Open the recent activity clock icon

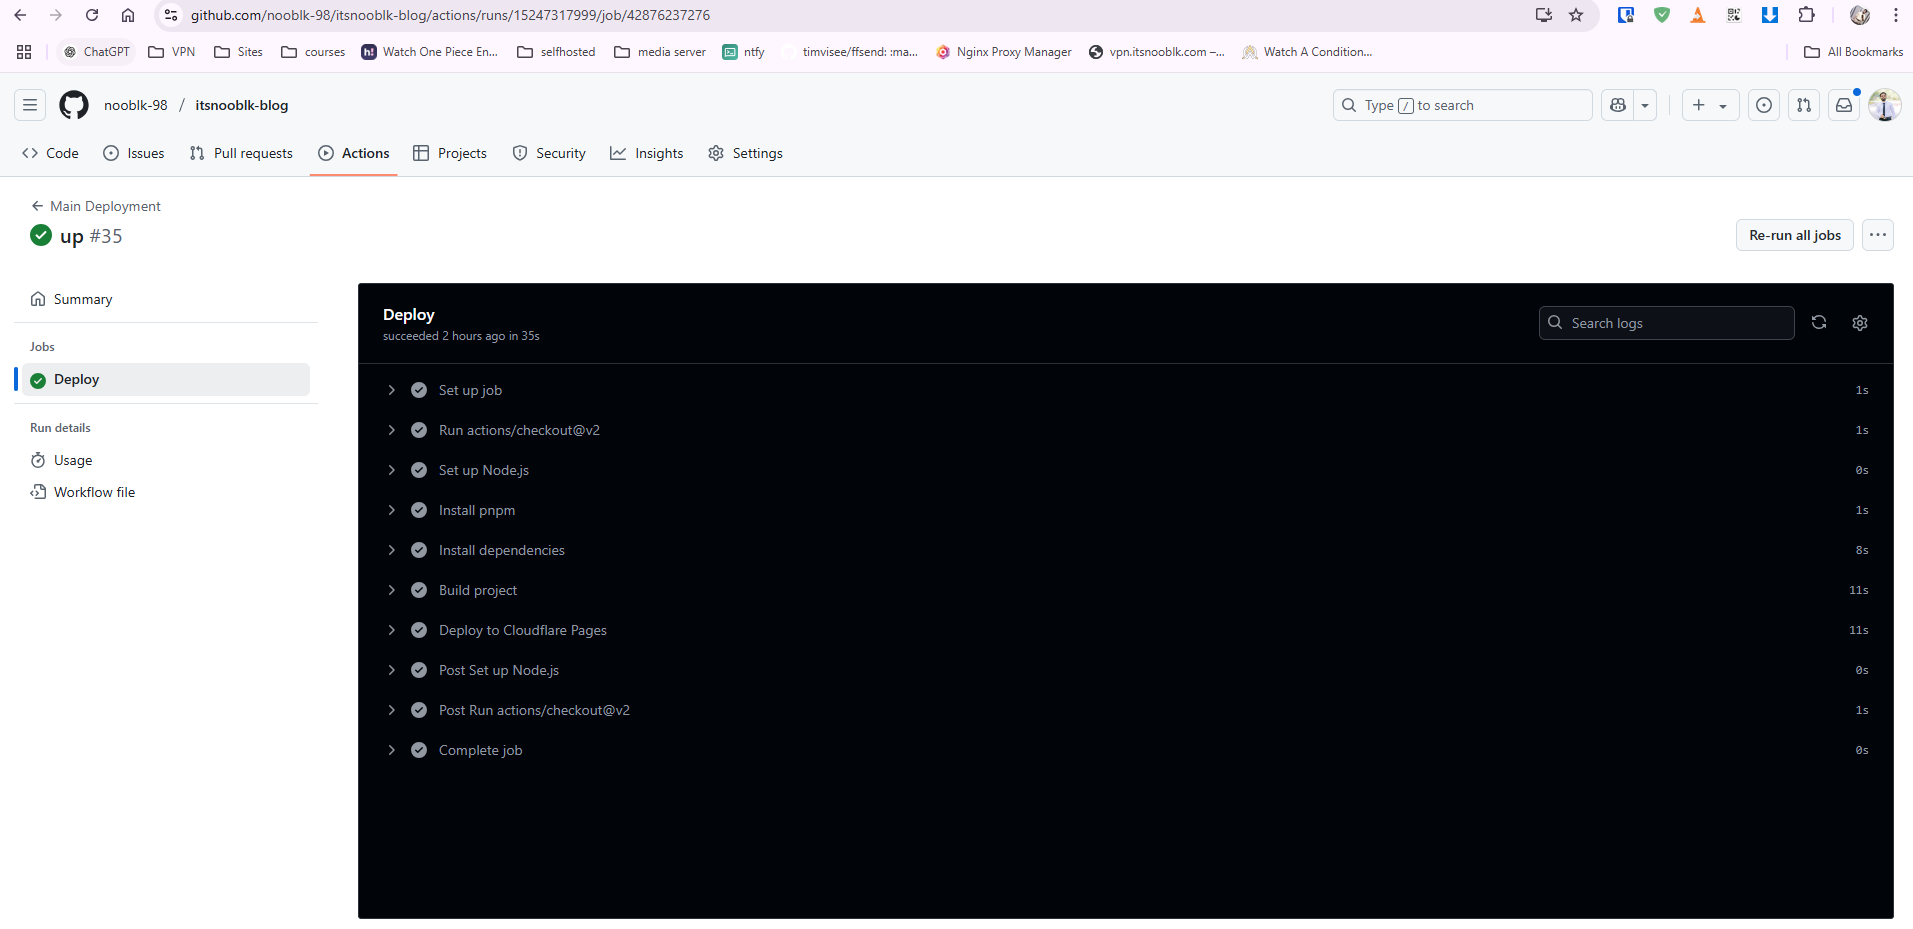(1763, 104)
